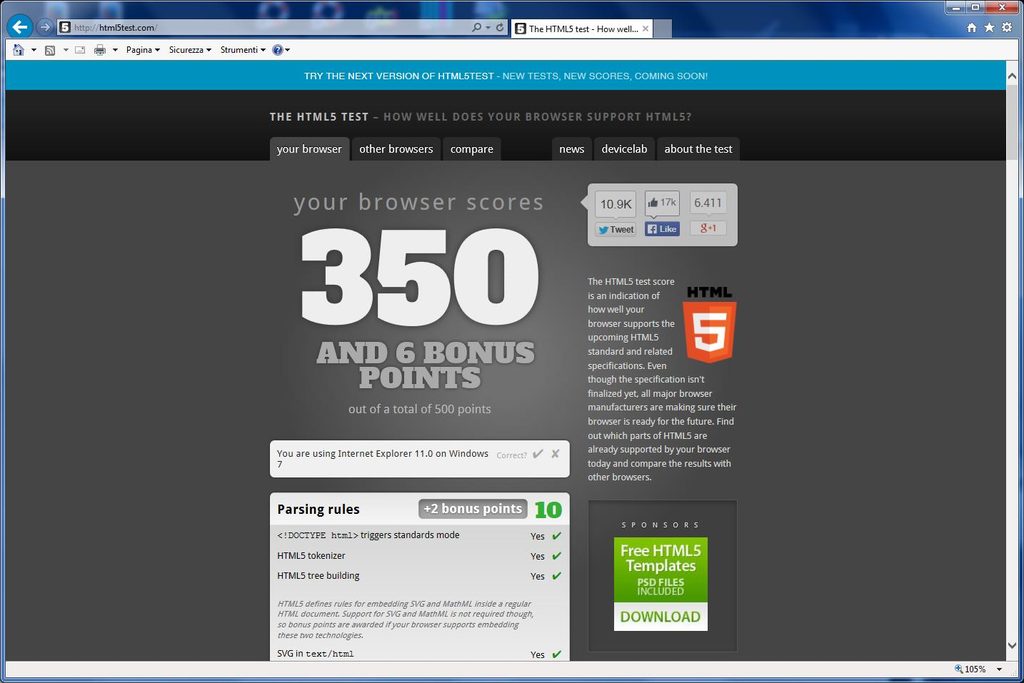Click the 10.9K tweet count bubble
Image resolution: width=1024 pixels, height=683 pixels.
click(x=616, y=204)
